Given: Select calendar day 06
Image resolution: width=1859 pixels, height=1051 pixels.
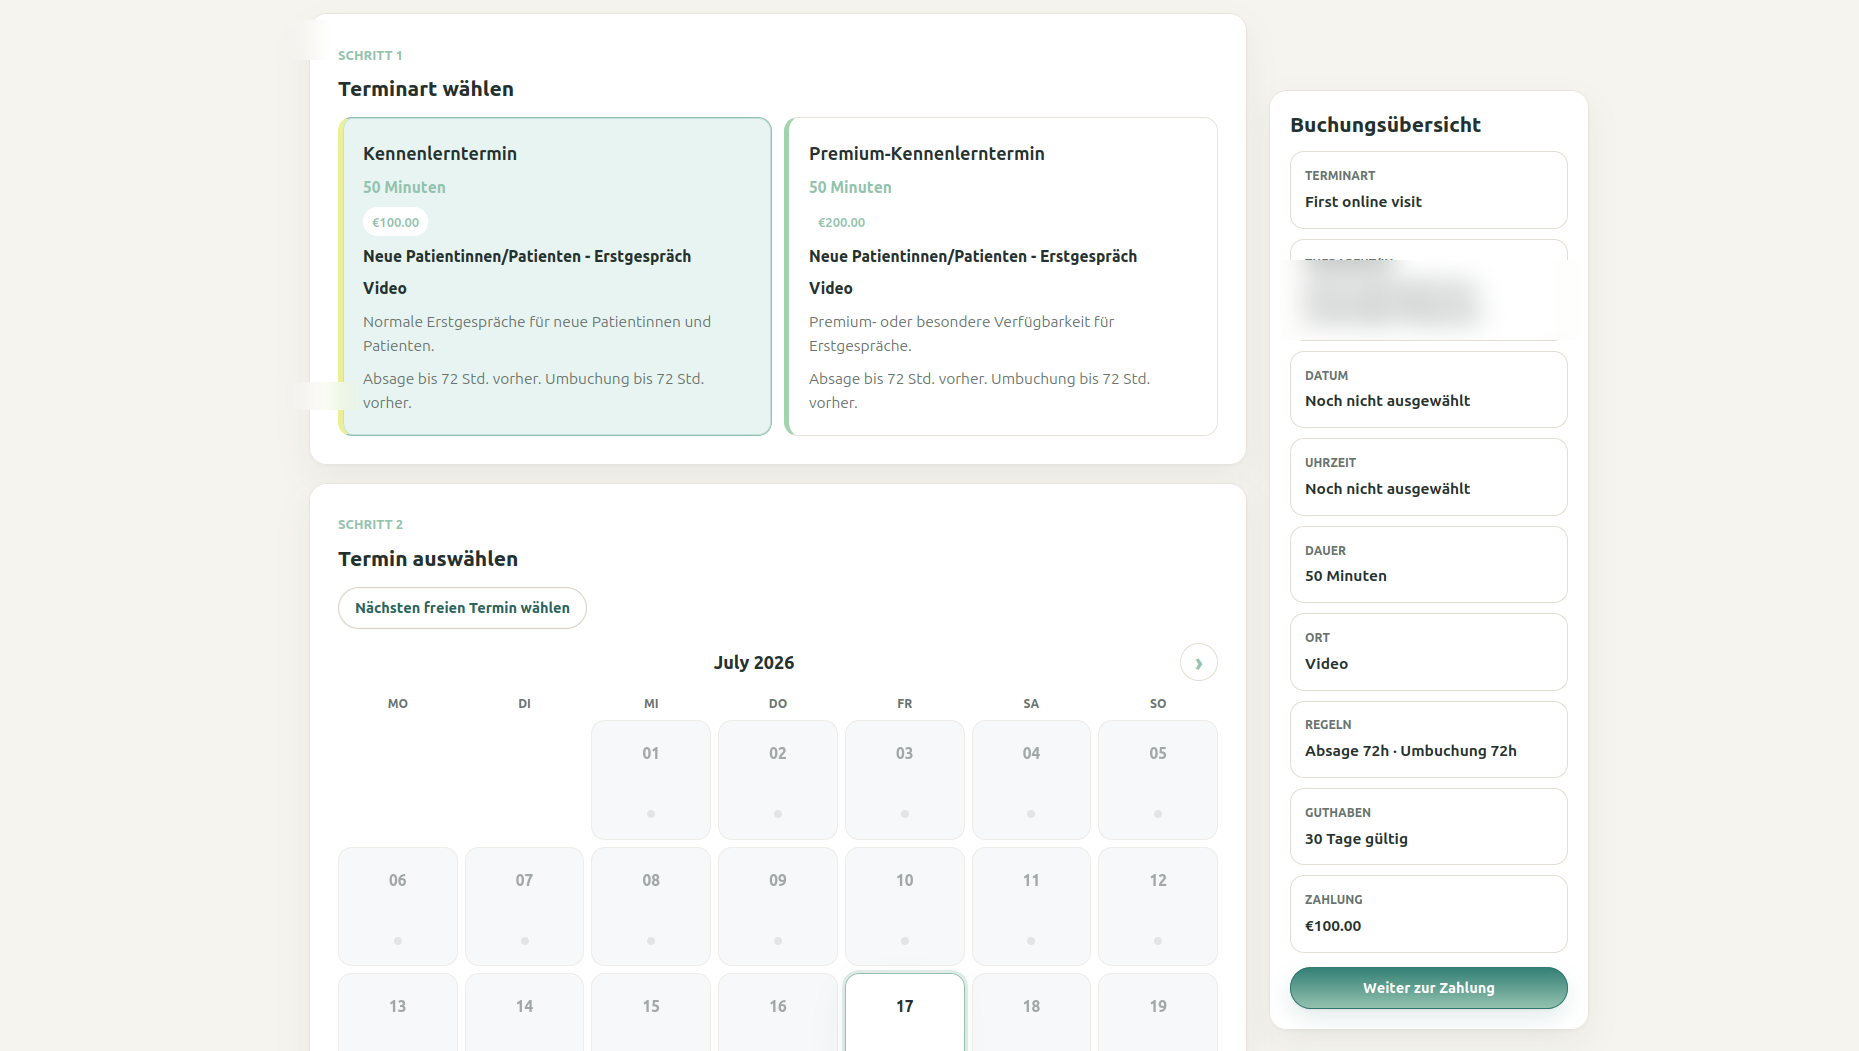Looking at the screenshot, I should coord(398,906).
